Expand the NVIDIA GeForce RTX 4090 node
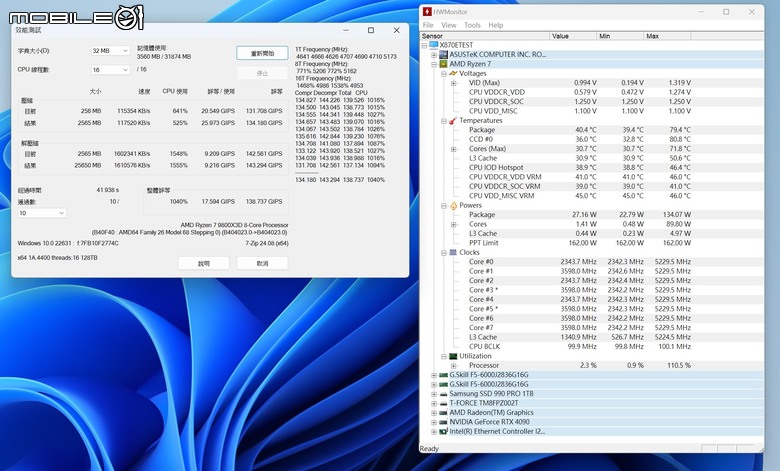 pos(434,422)
